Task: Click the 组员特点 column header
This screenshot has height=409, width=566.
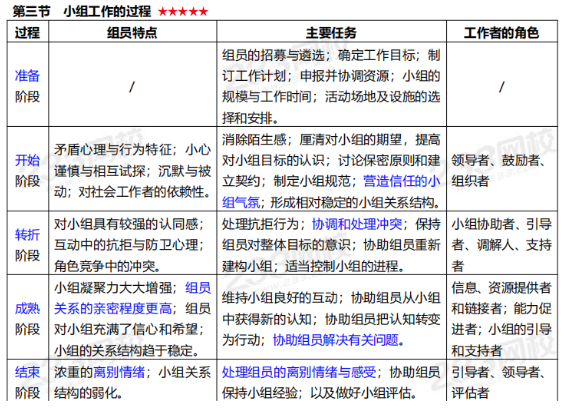Action: click(x=132, y=32)
